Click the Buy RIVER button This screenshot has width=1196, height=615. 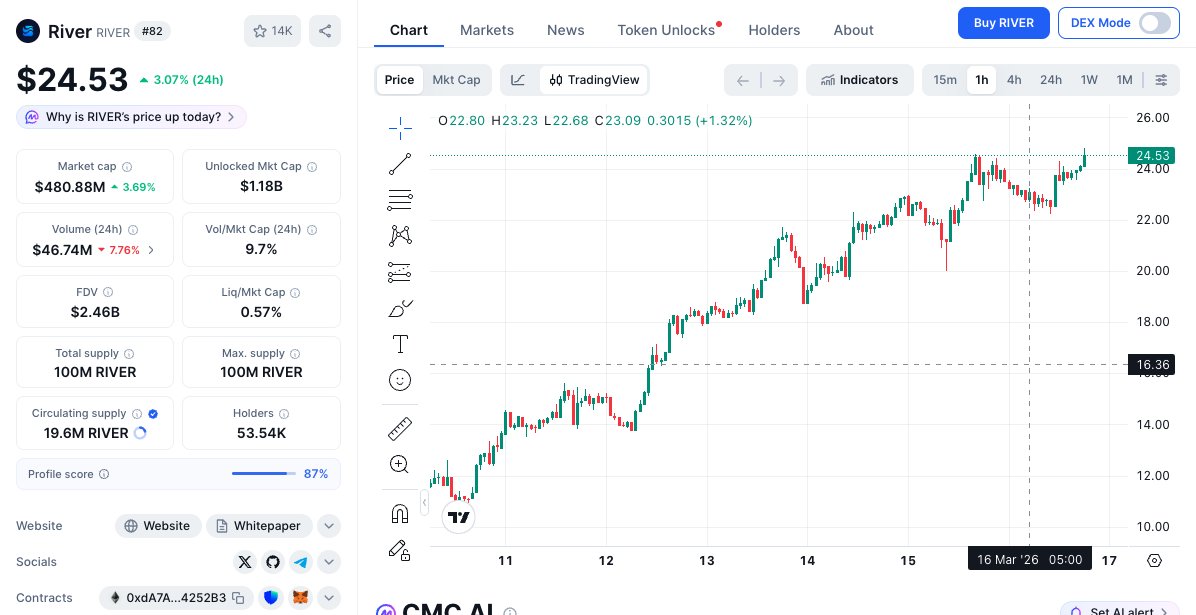1003,23
